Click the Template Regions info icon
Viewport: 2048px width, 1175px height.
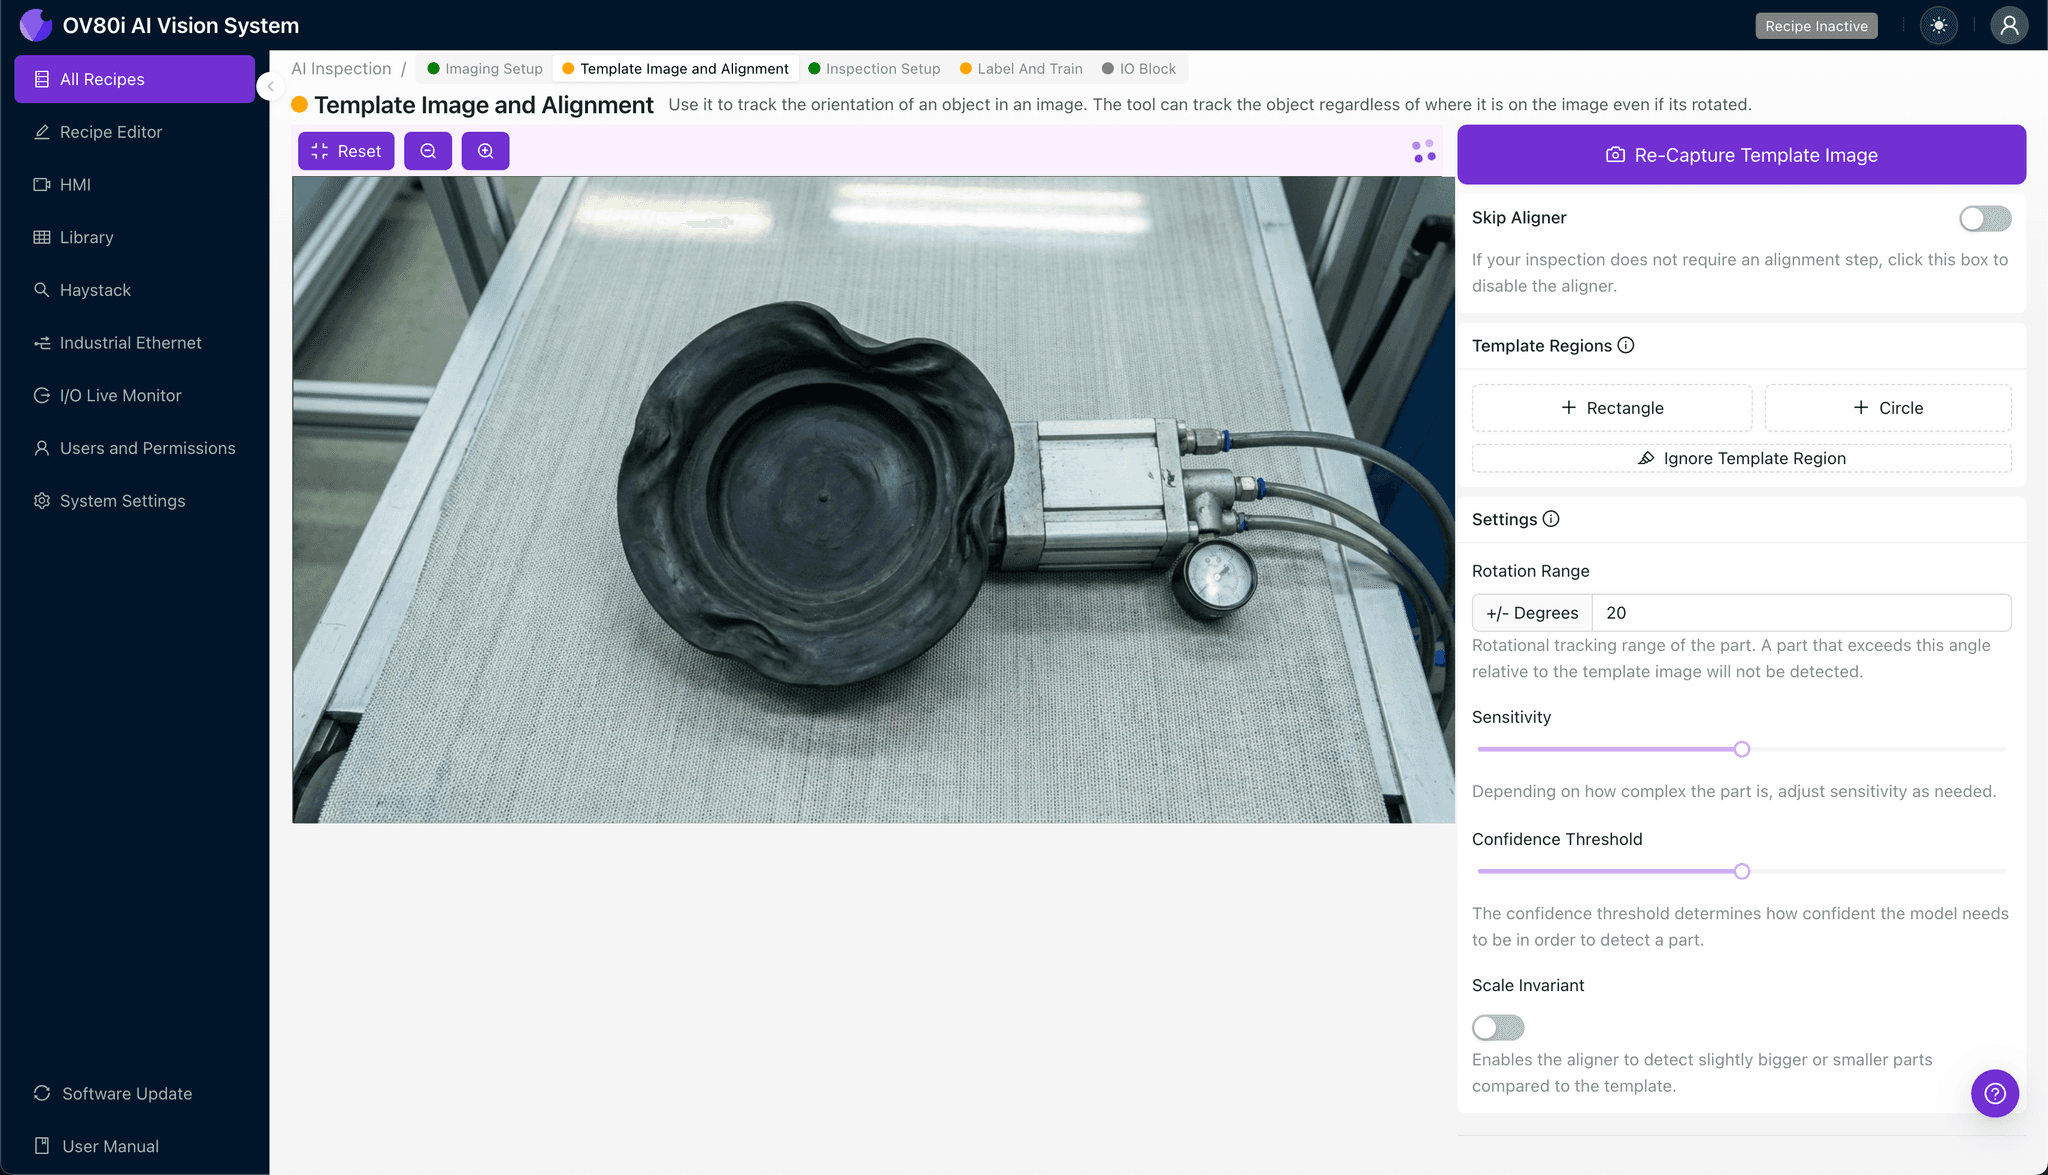1626,345
